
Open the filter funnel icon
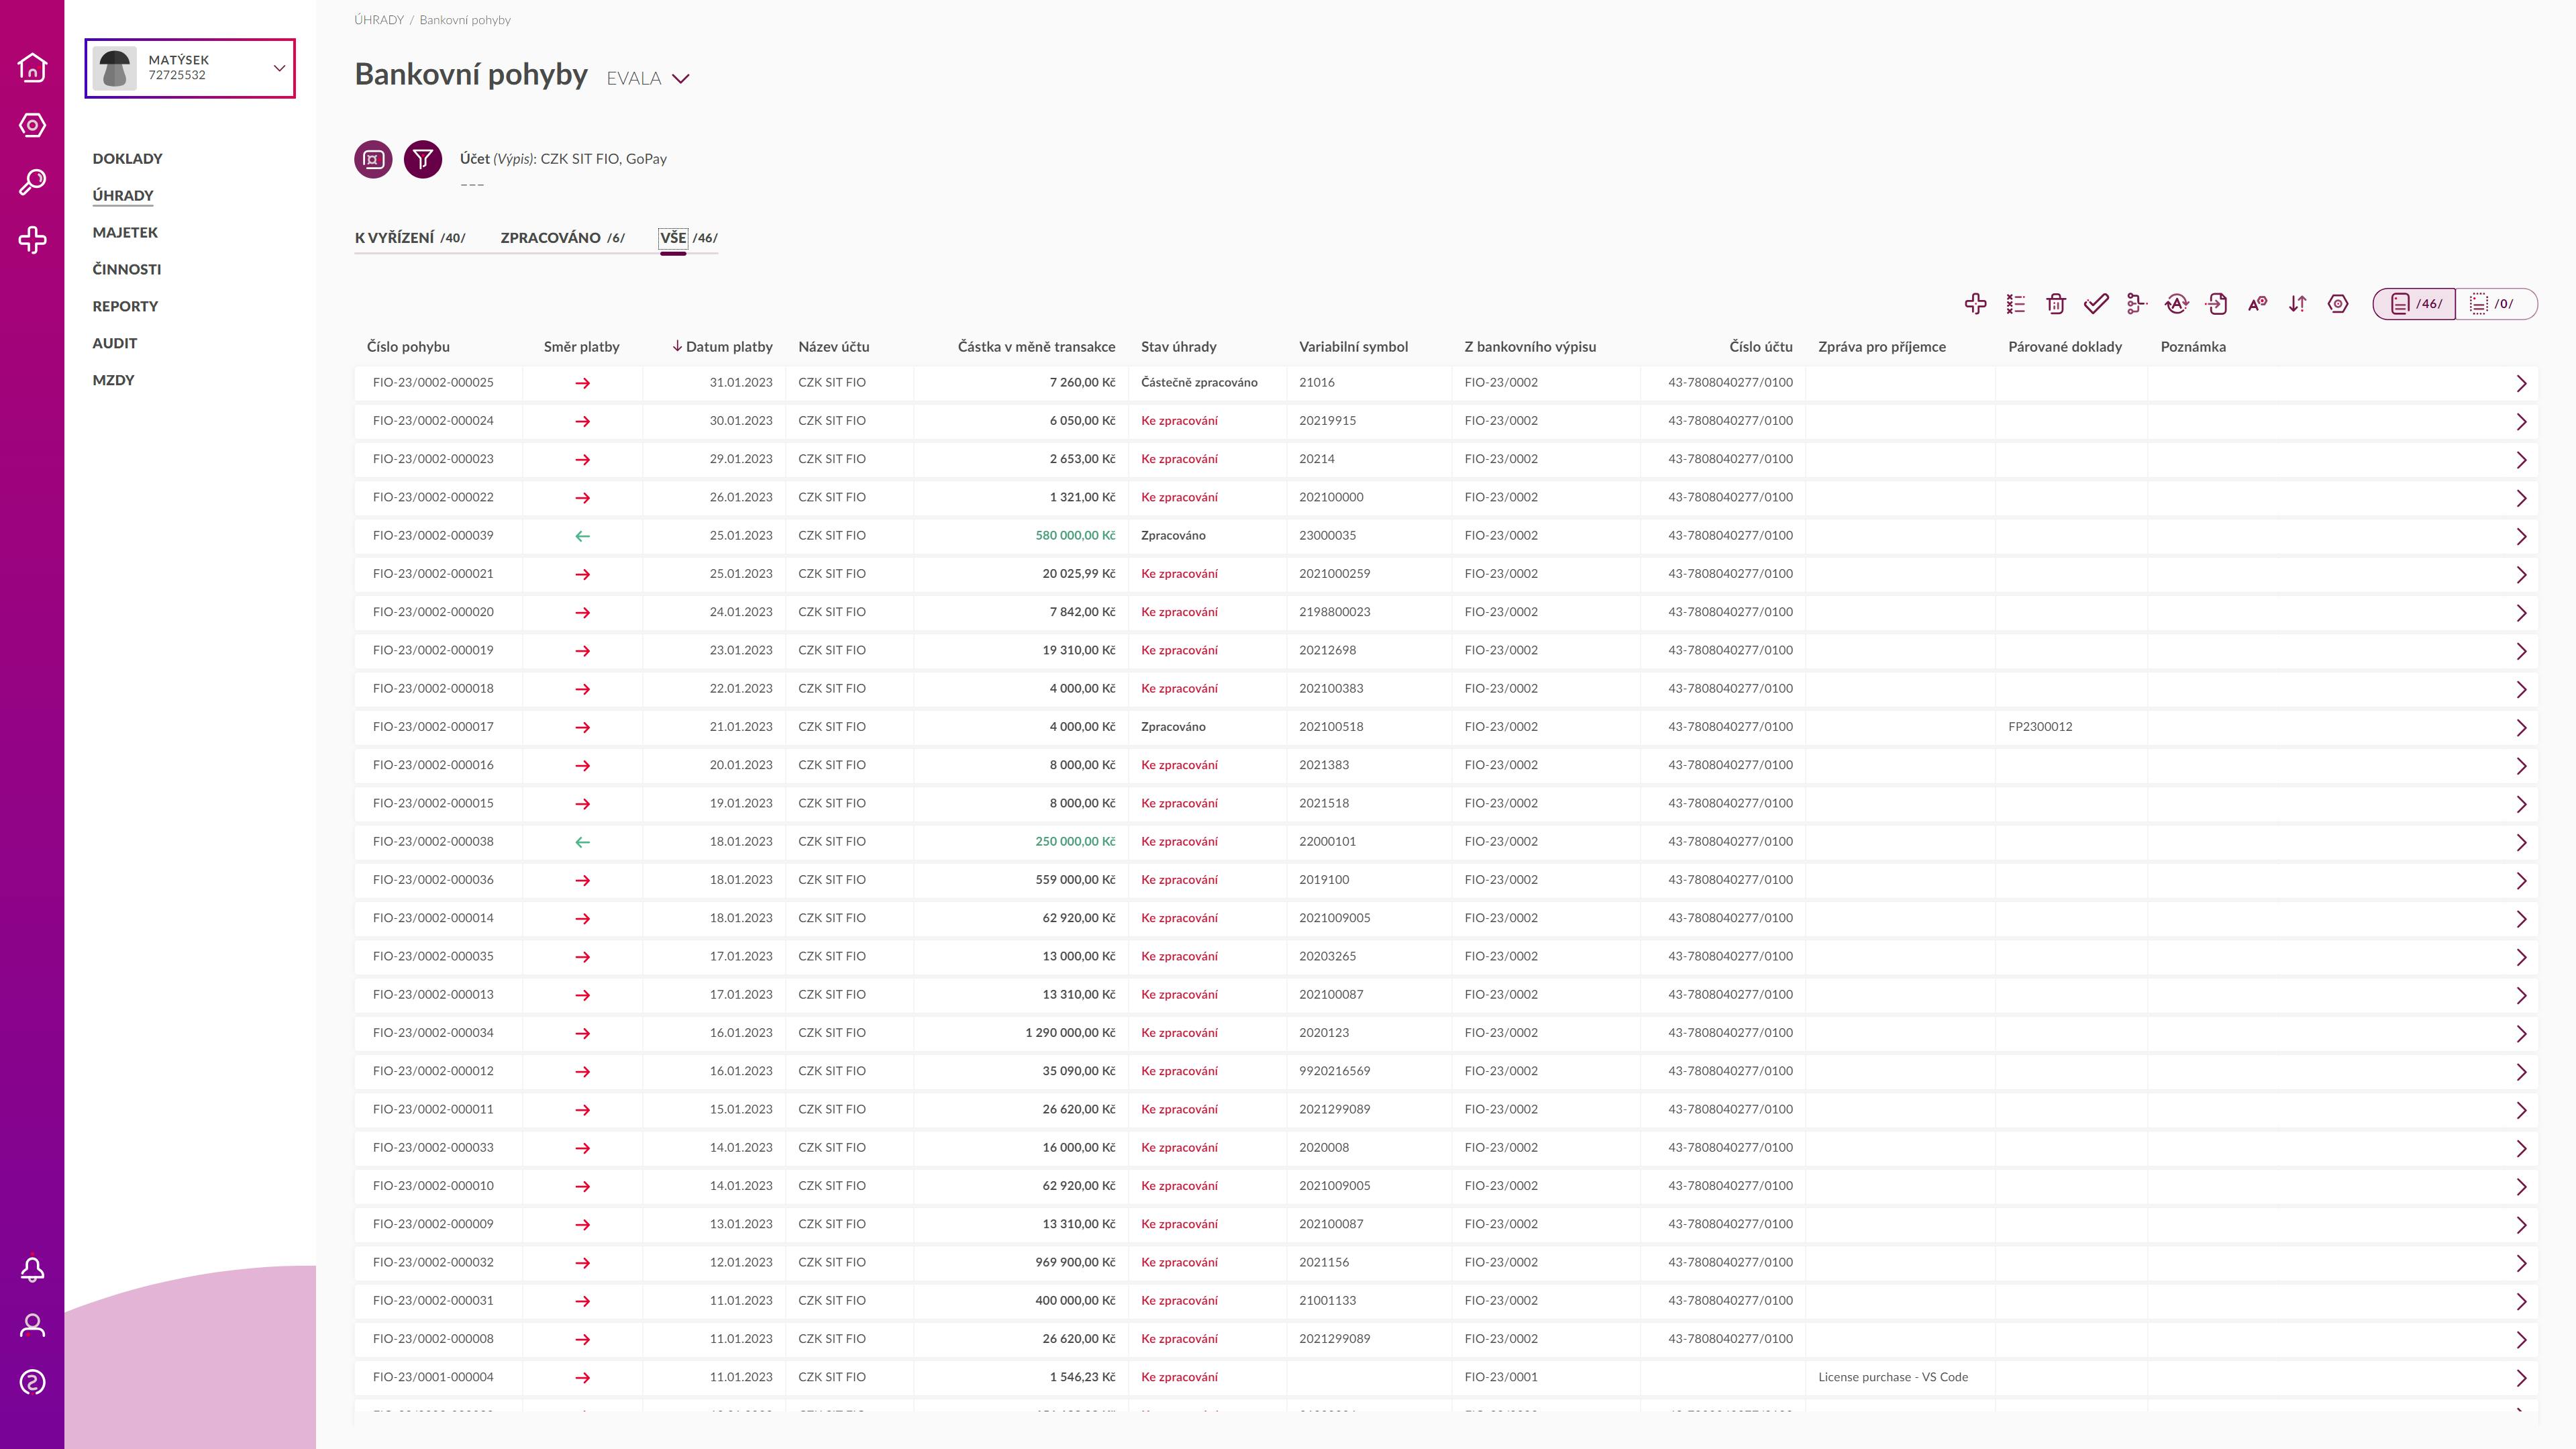(423, 159)
